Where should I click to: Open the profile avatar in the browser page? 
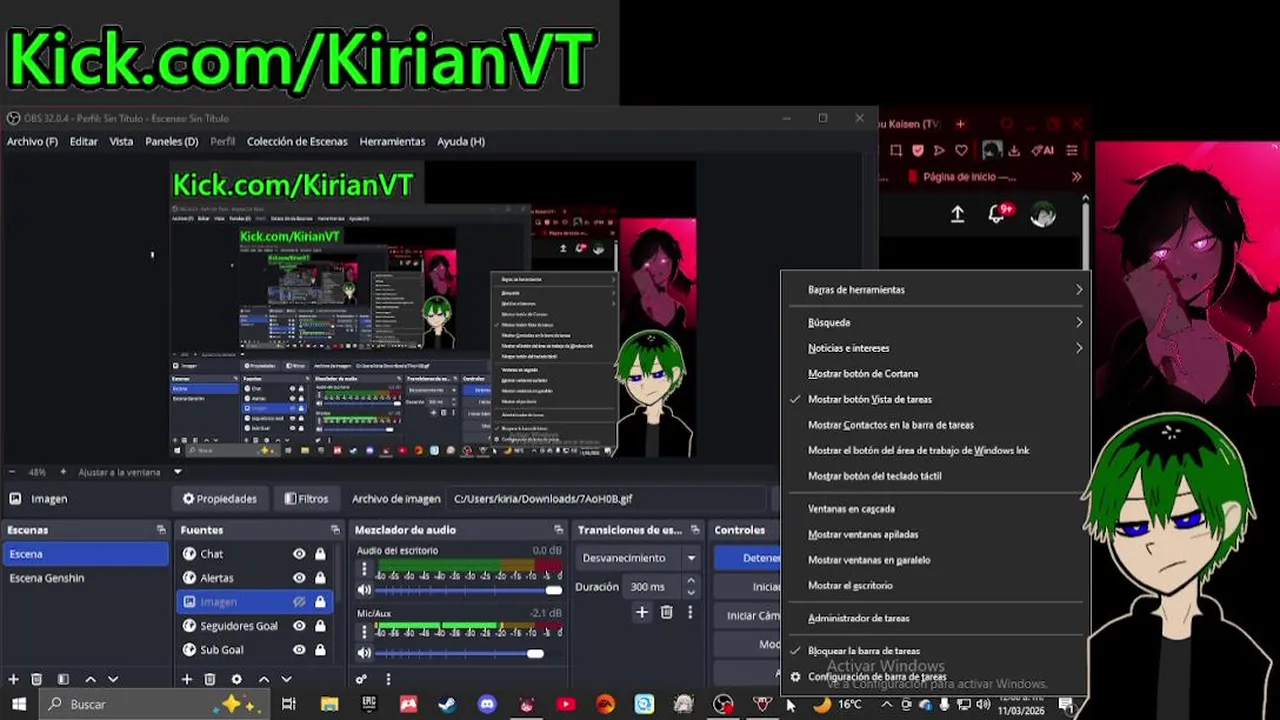point(1043,214)
